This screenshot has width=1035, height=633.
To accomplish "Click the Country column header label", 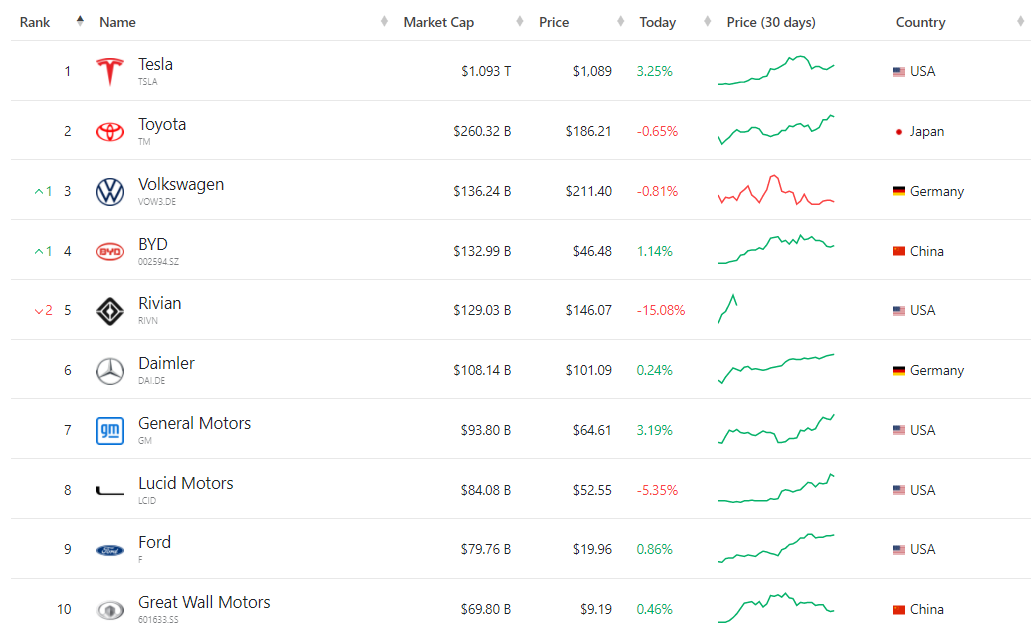I will click(x=920, y=22).
